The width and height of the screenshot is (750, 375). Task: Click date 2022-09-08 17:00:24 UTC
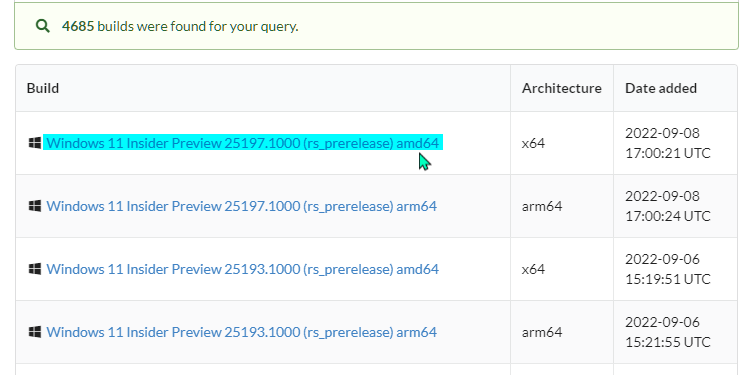668,206
